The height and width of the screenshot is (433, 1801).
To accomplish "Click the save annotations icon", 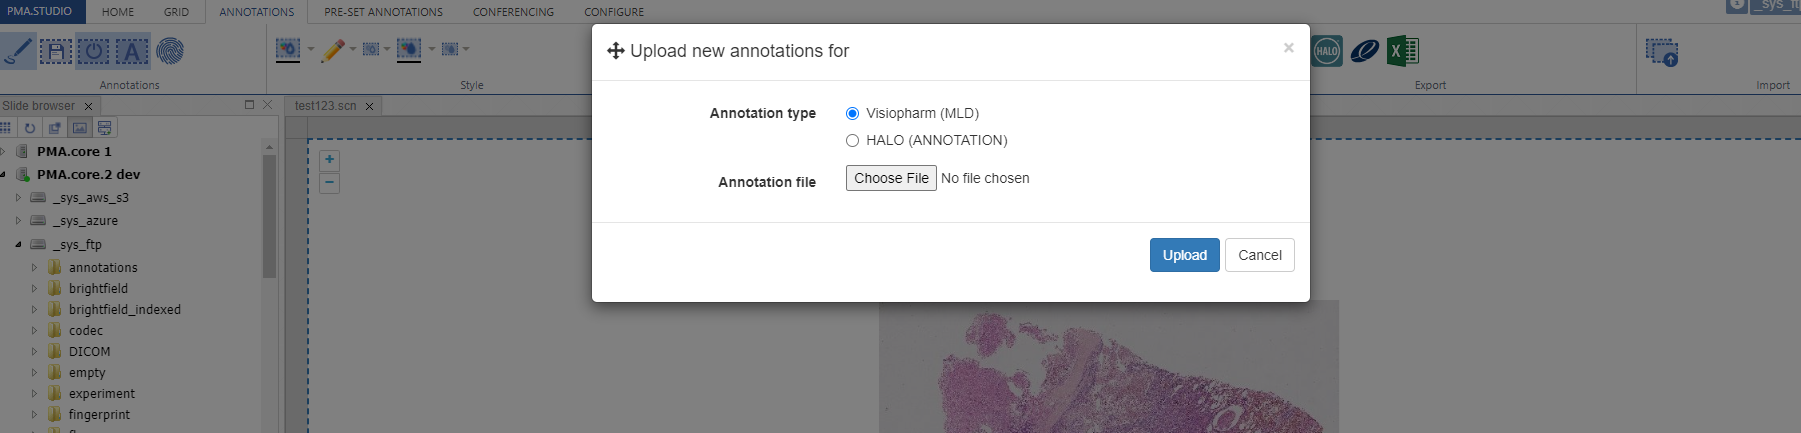I will 56,51.
